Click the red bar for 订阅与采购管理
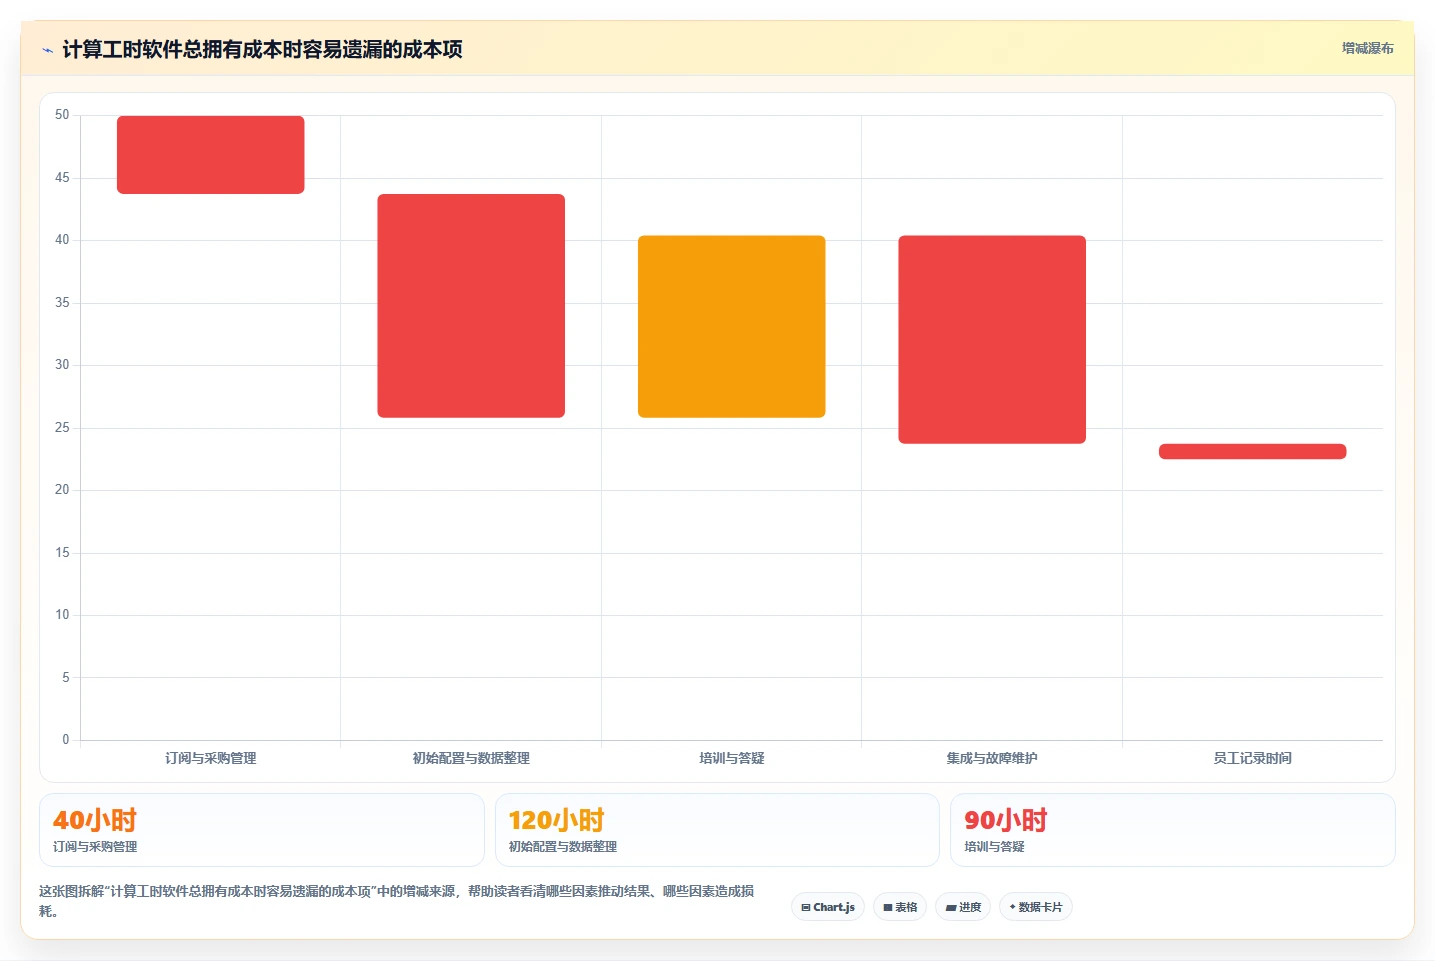 [x=211, y=155]
